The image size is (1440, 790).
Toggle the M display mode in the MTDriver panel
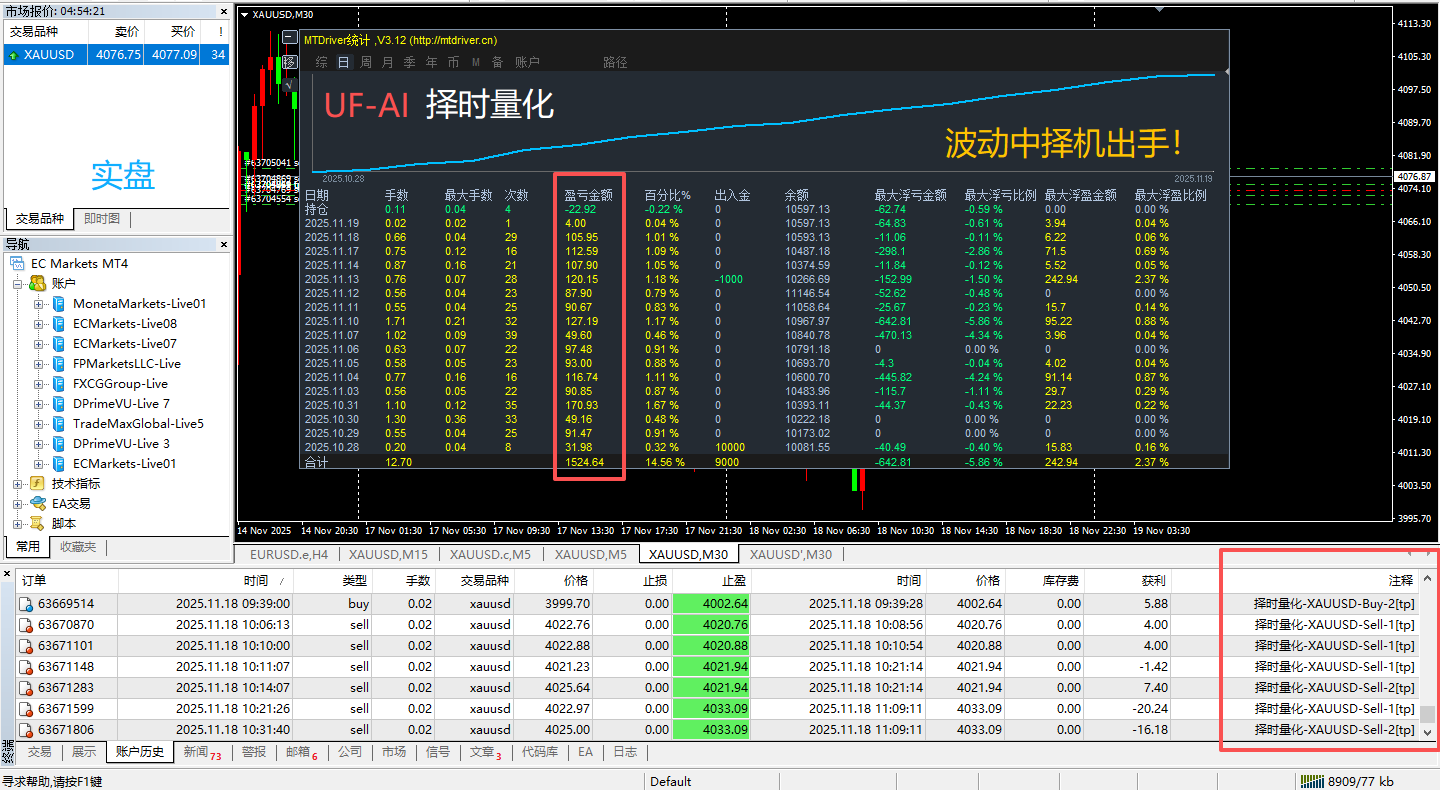coord(476,61)
